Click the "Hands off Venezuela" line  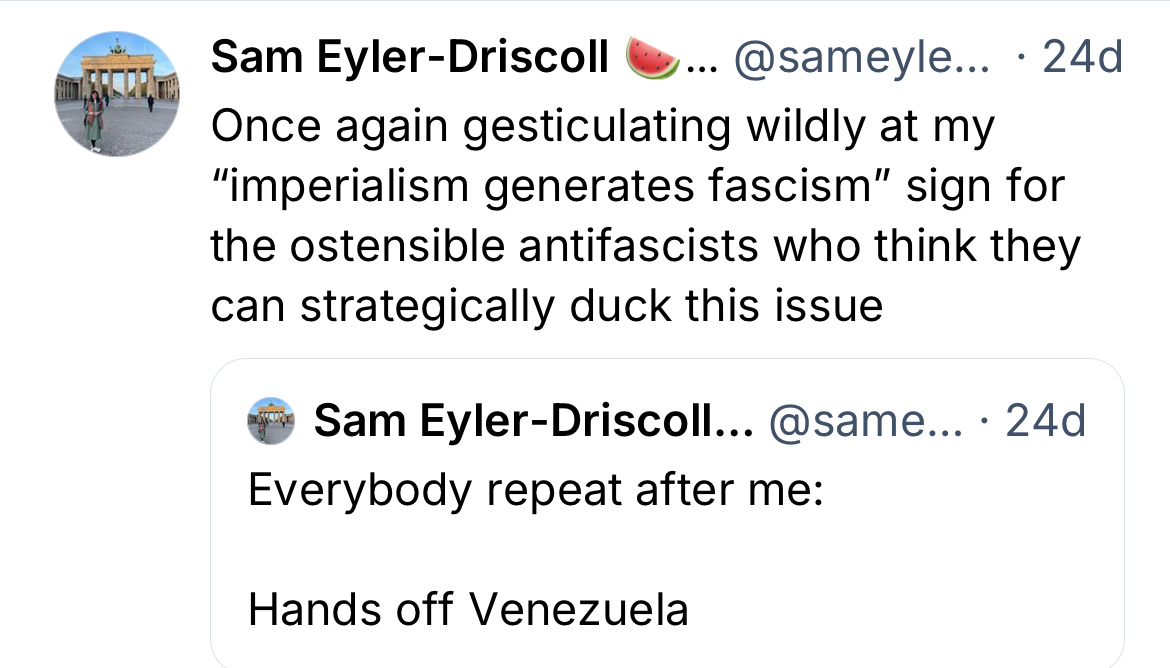coord(468,608)
